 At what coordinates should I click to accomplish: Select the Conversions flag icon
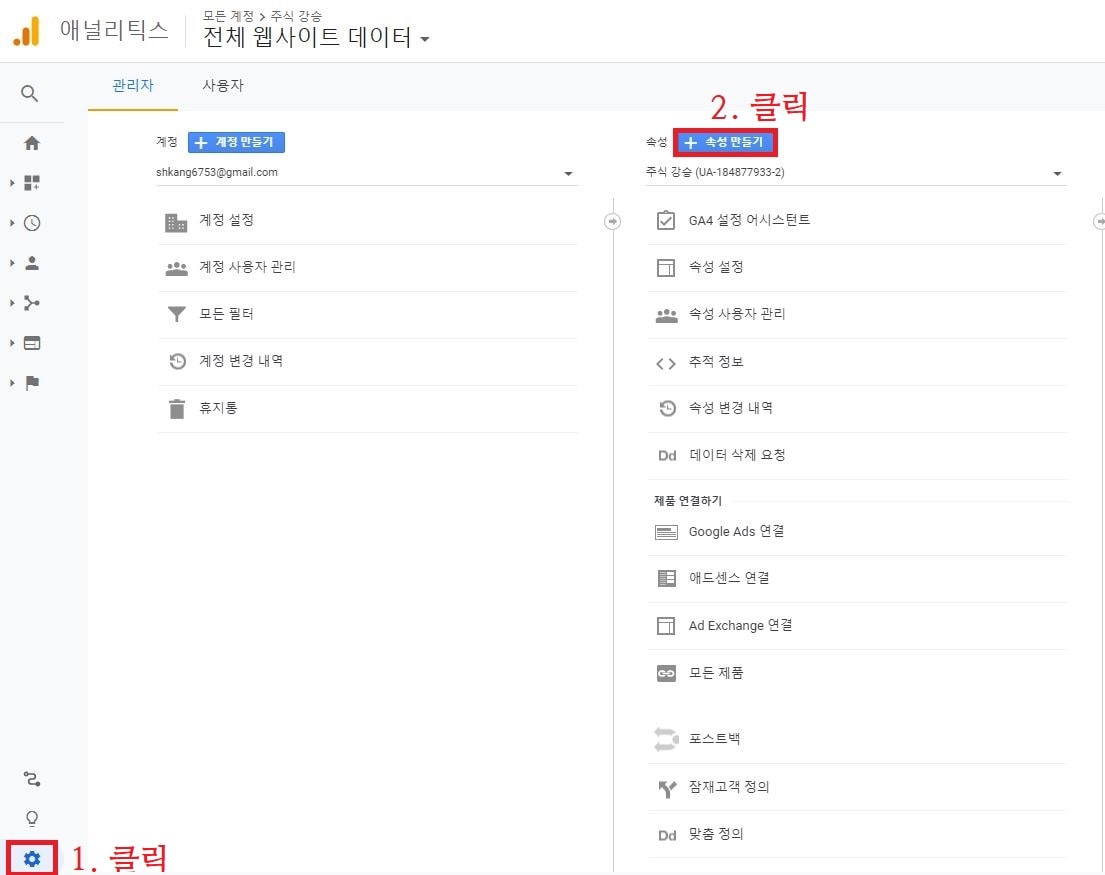coord(33,383)
